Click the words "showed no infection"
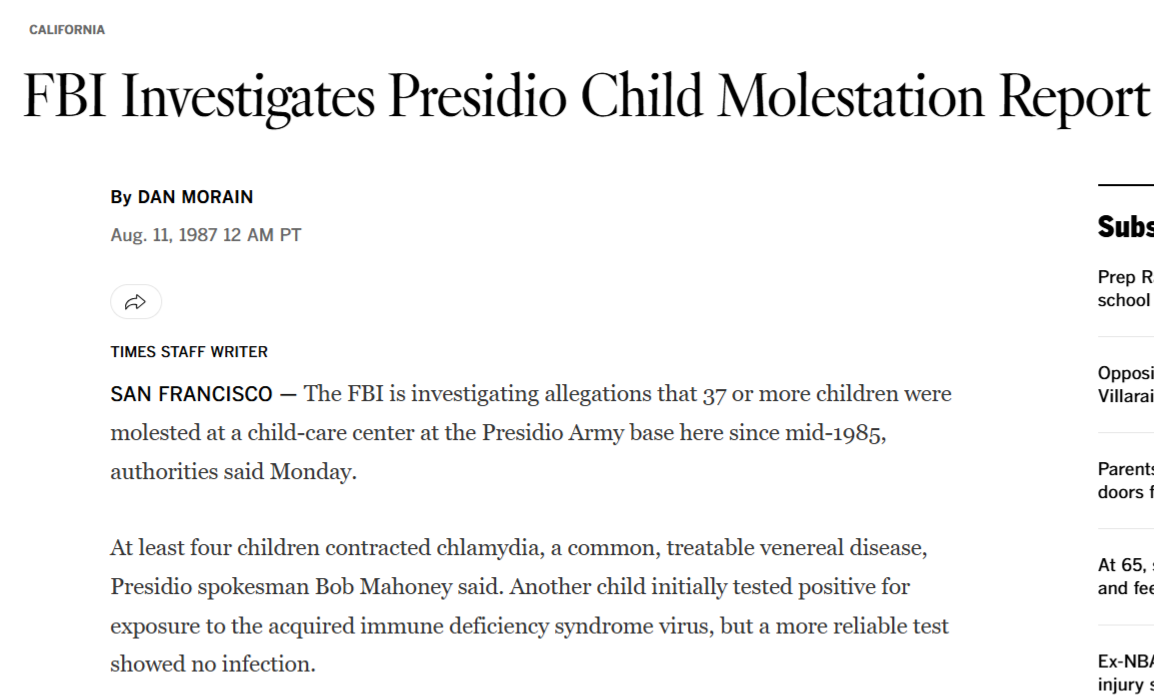Viewport: 1154px width, 695px height. click(x=212, y=664)
